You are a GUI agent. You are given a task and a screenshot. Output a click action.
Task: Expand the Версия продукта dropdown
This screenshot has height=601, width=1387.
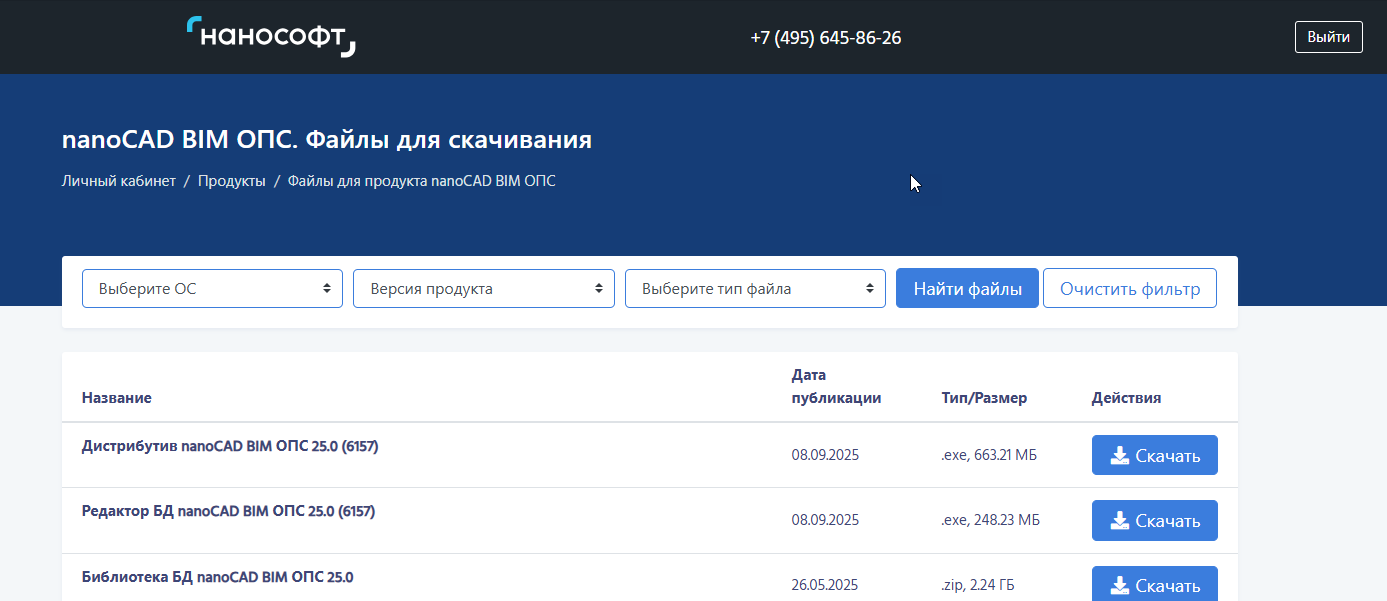(x=484, y=289)
